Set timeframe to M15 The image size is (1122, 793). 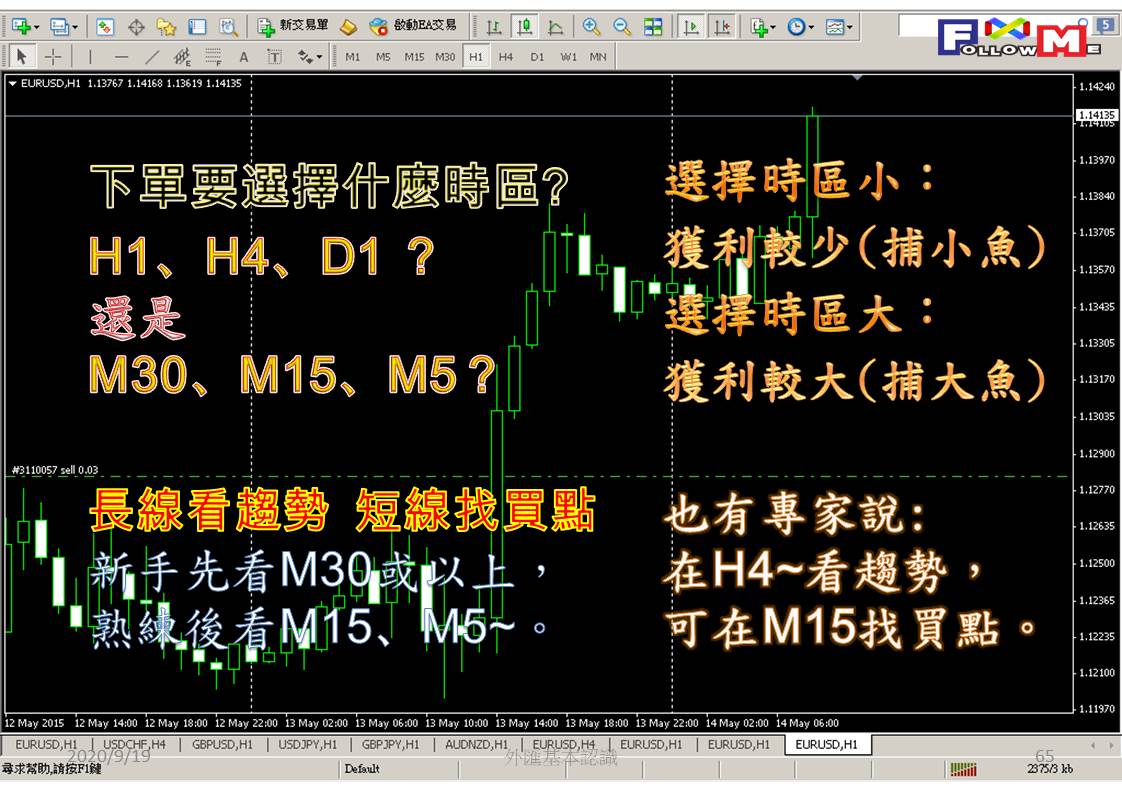click(414, 57)
